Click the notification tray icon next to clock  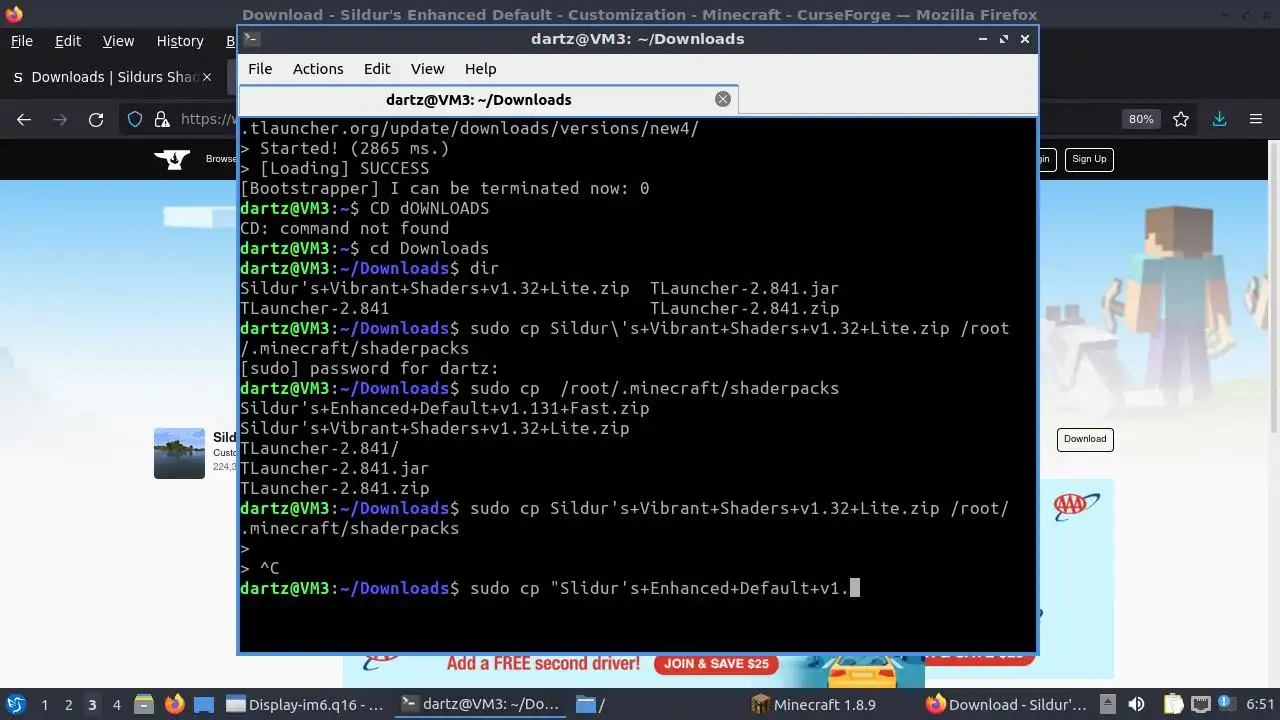[1227, 704]
